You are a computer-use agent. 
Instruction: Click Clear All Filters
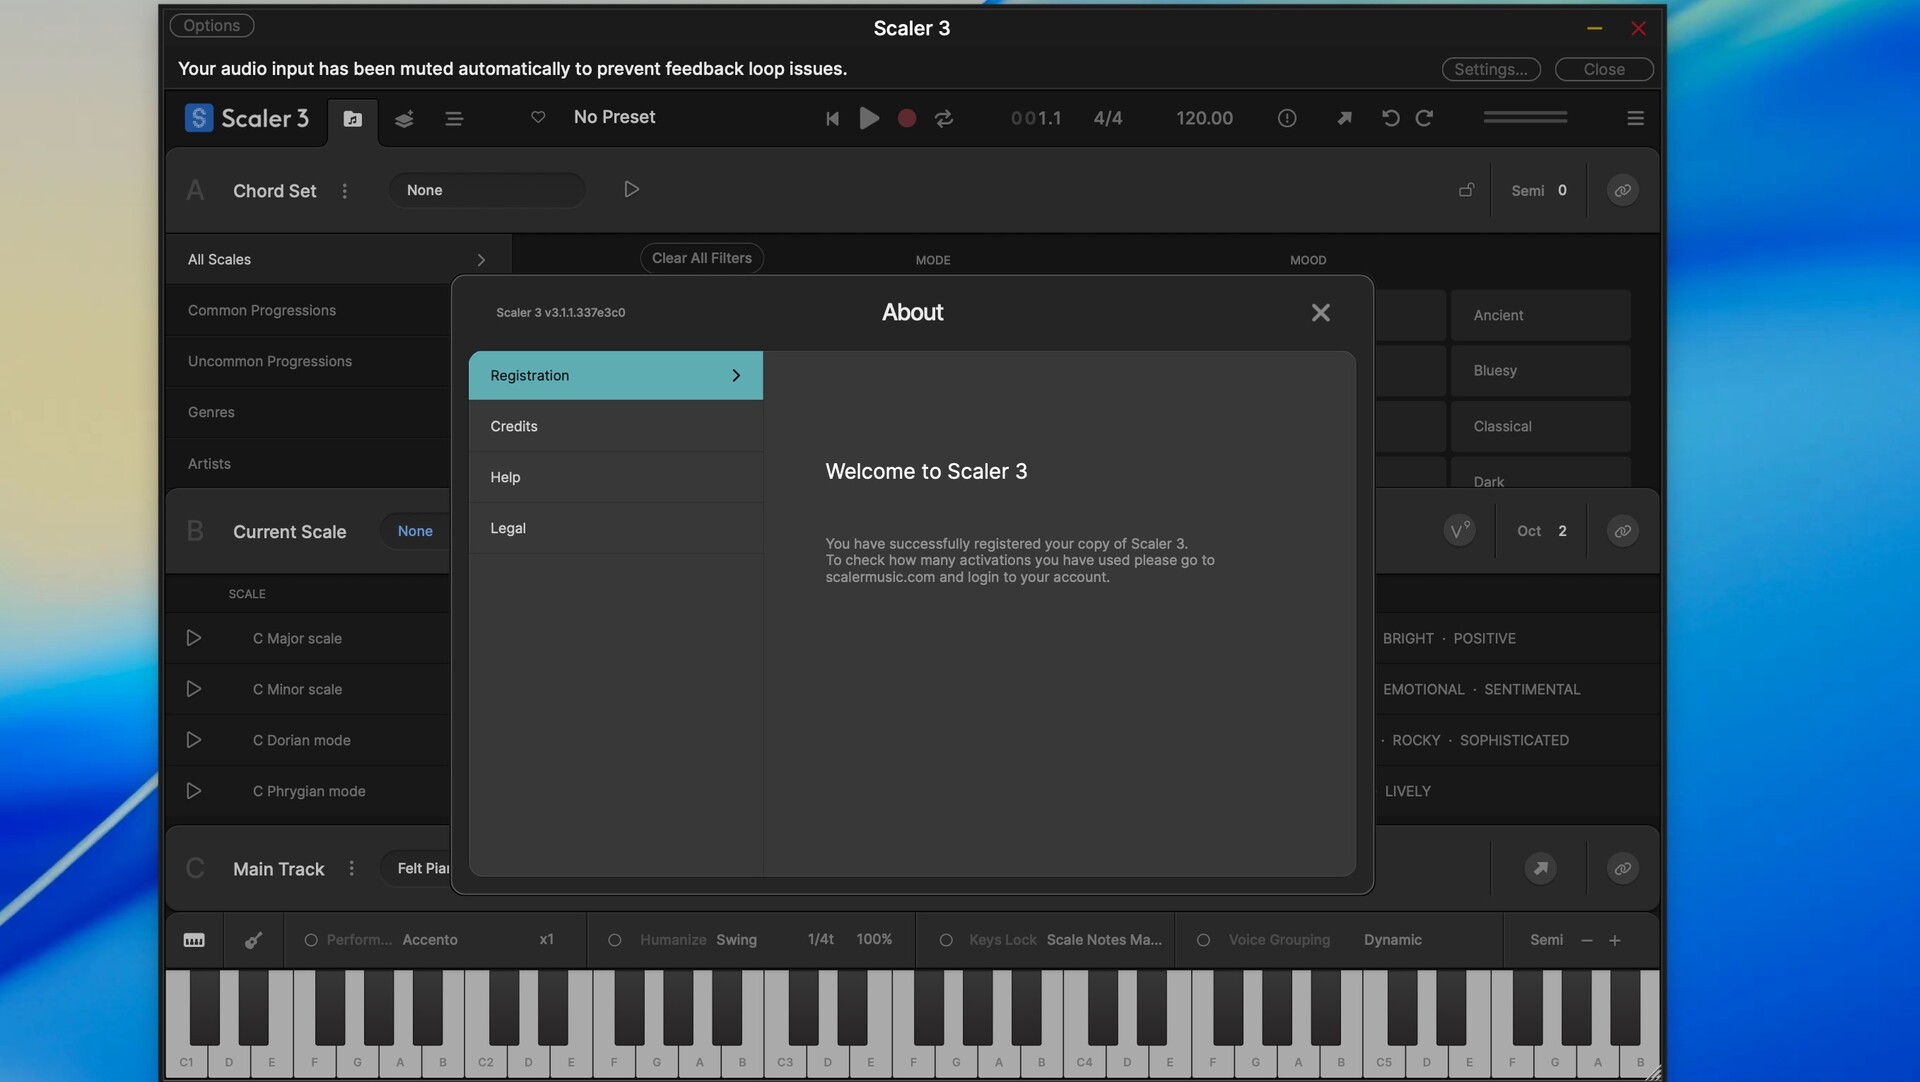tap(702, 258)
